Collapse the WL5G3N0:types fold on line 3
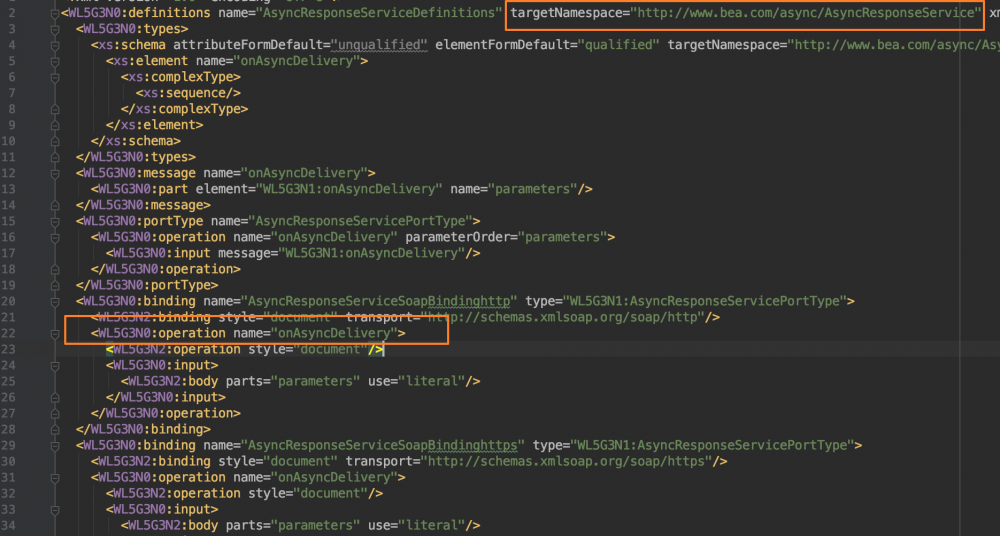1000x536 pixels. tap(55, 29)
